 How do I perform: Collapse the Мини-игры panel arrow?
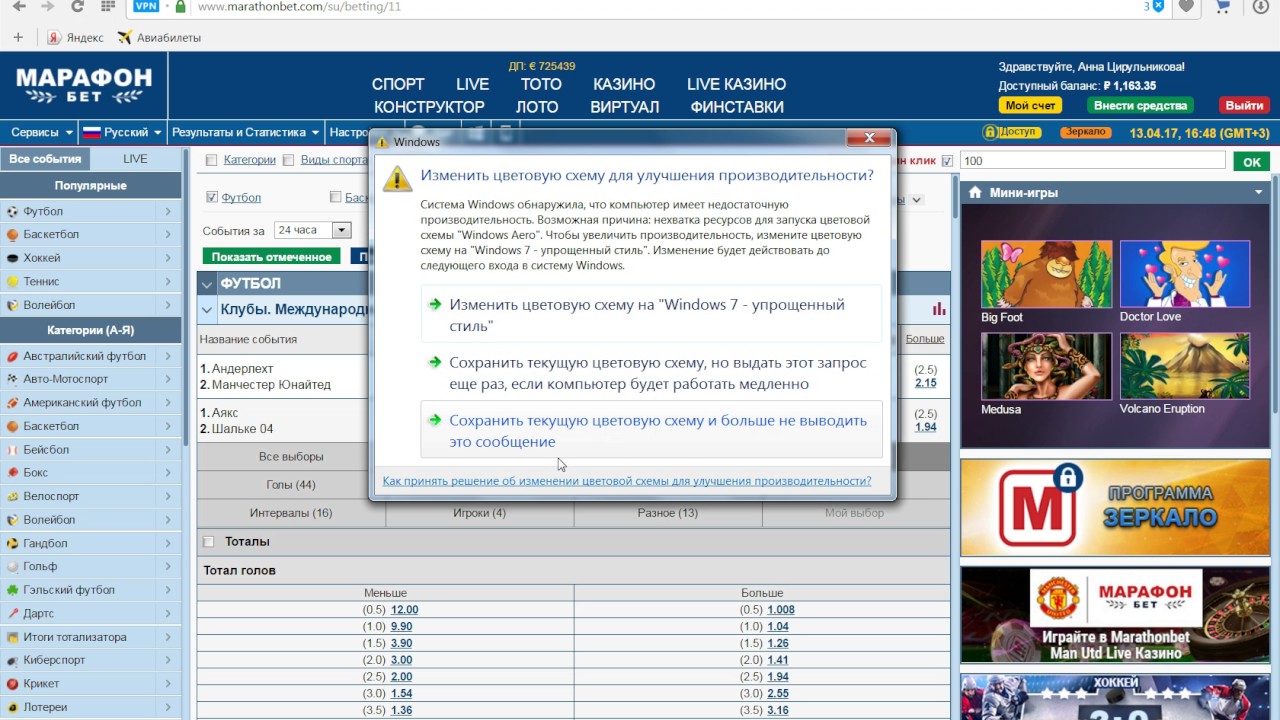tap(1259, 192)
